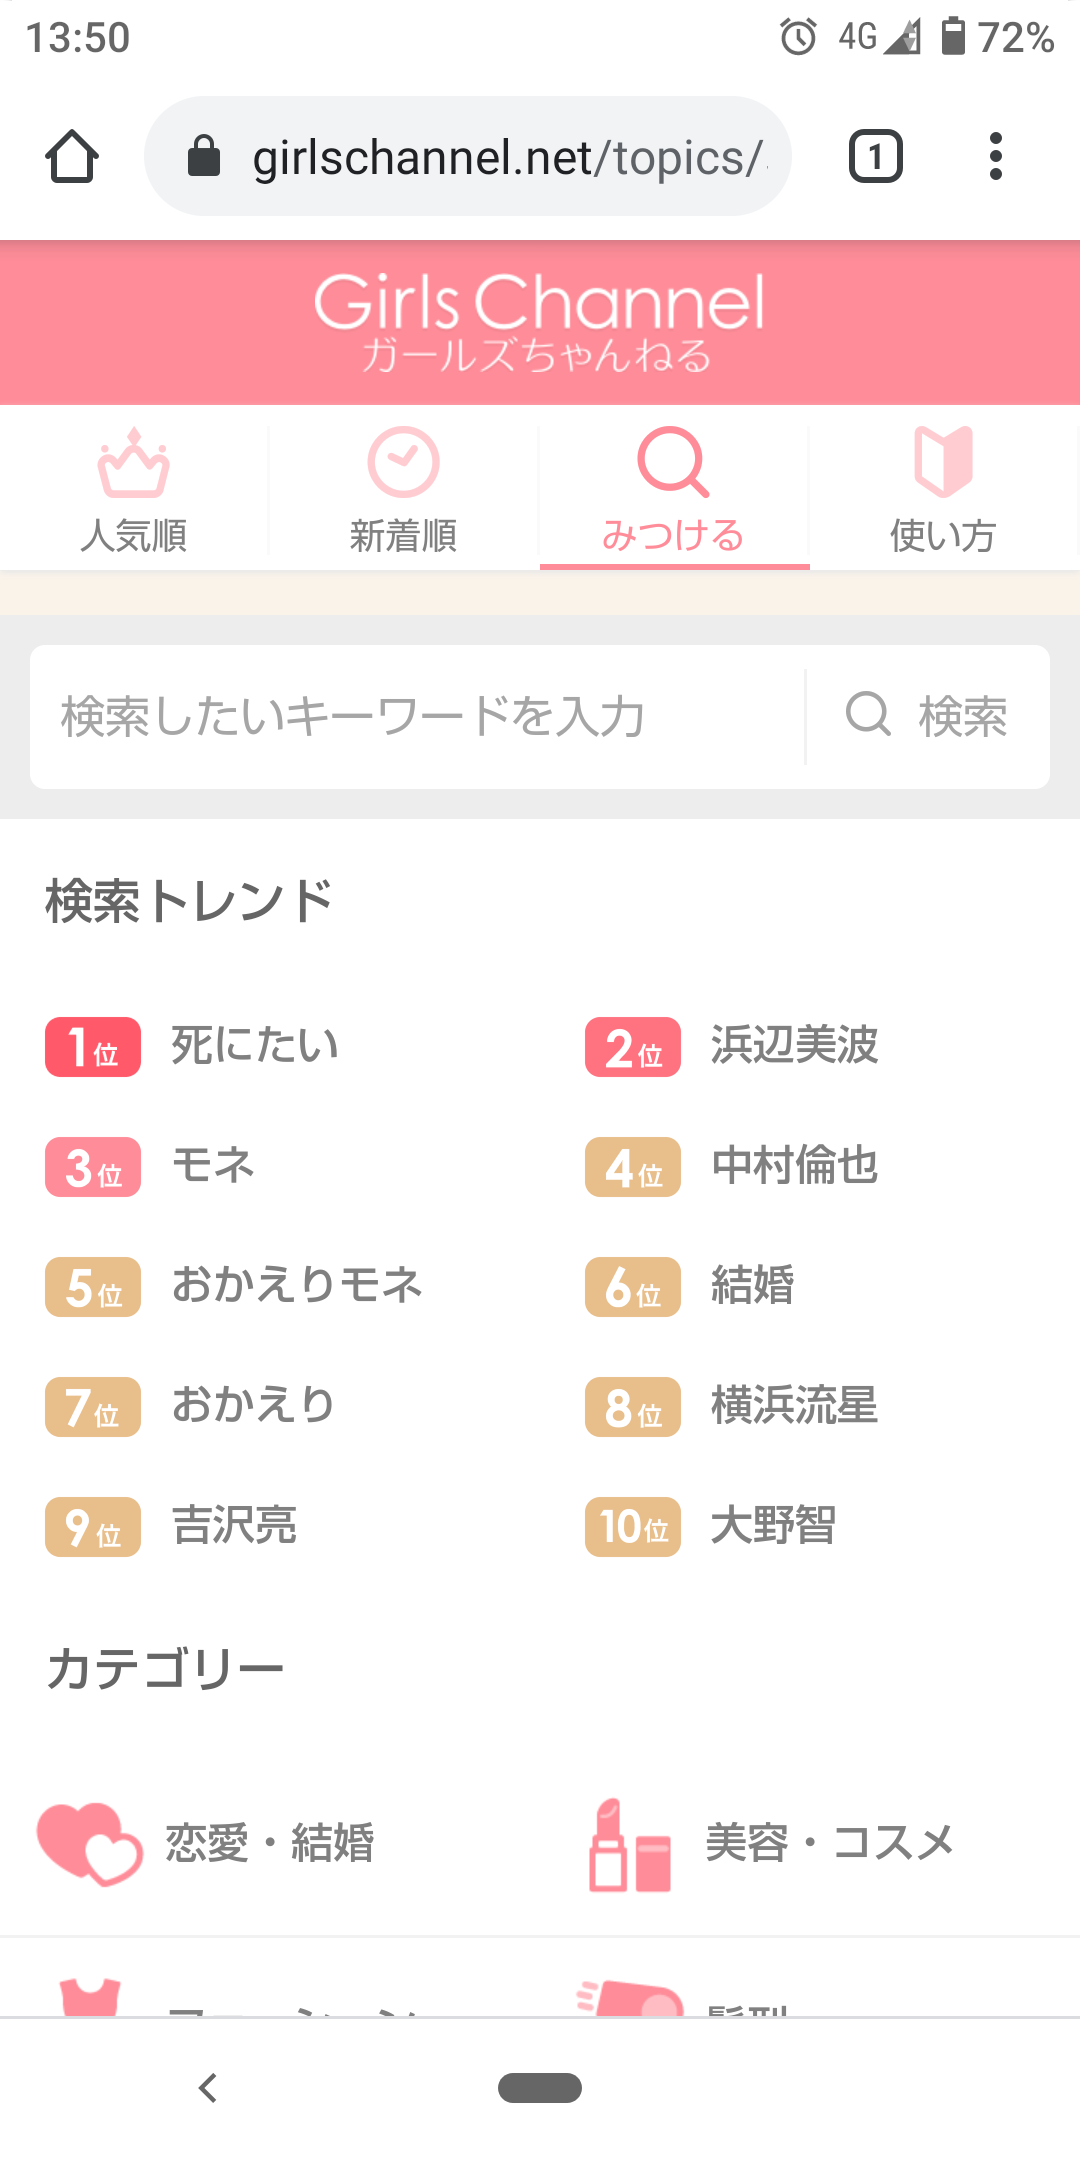This screenshot has width=1080, height=2160.
Task: Tap the Android back arrow
Action: pos(208,2088)
